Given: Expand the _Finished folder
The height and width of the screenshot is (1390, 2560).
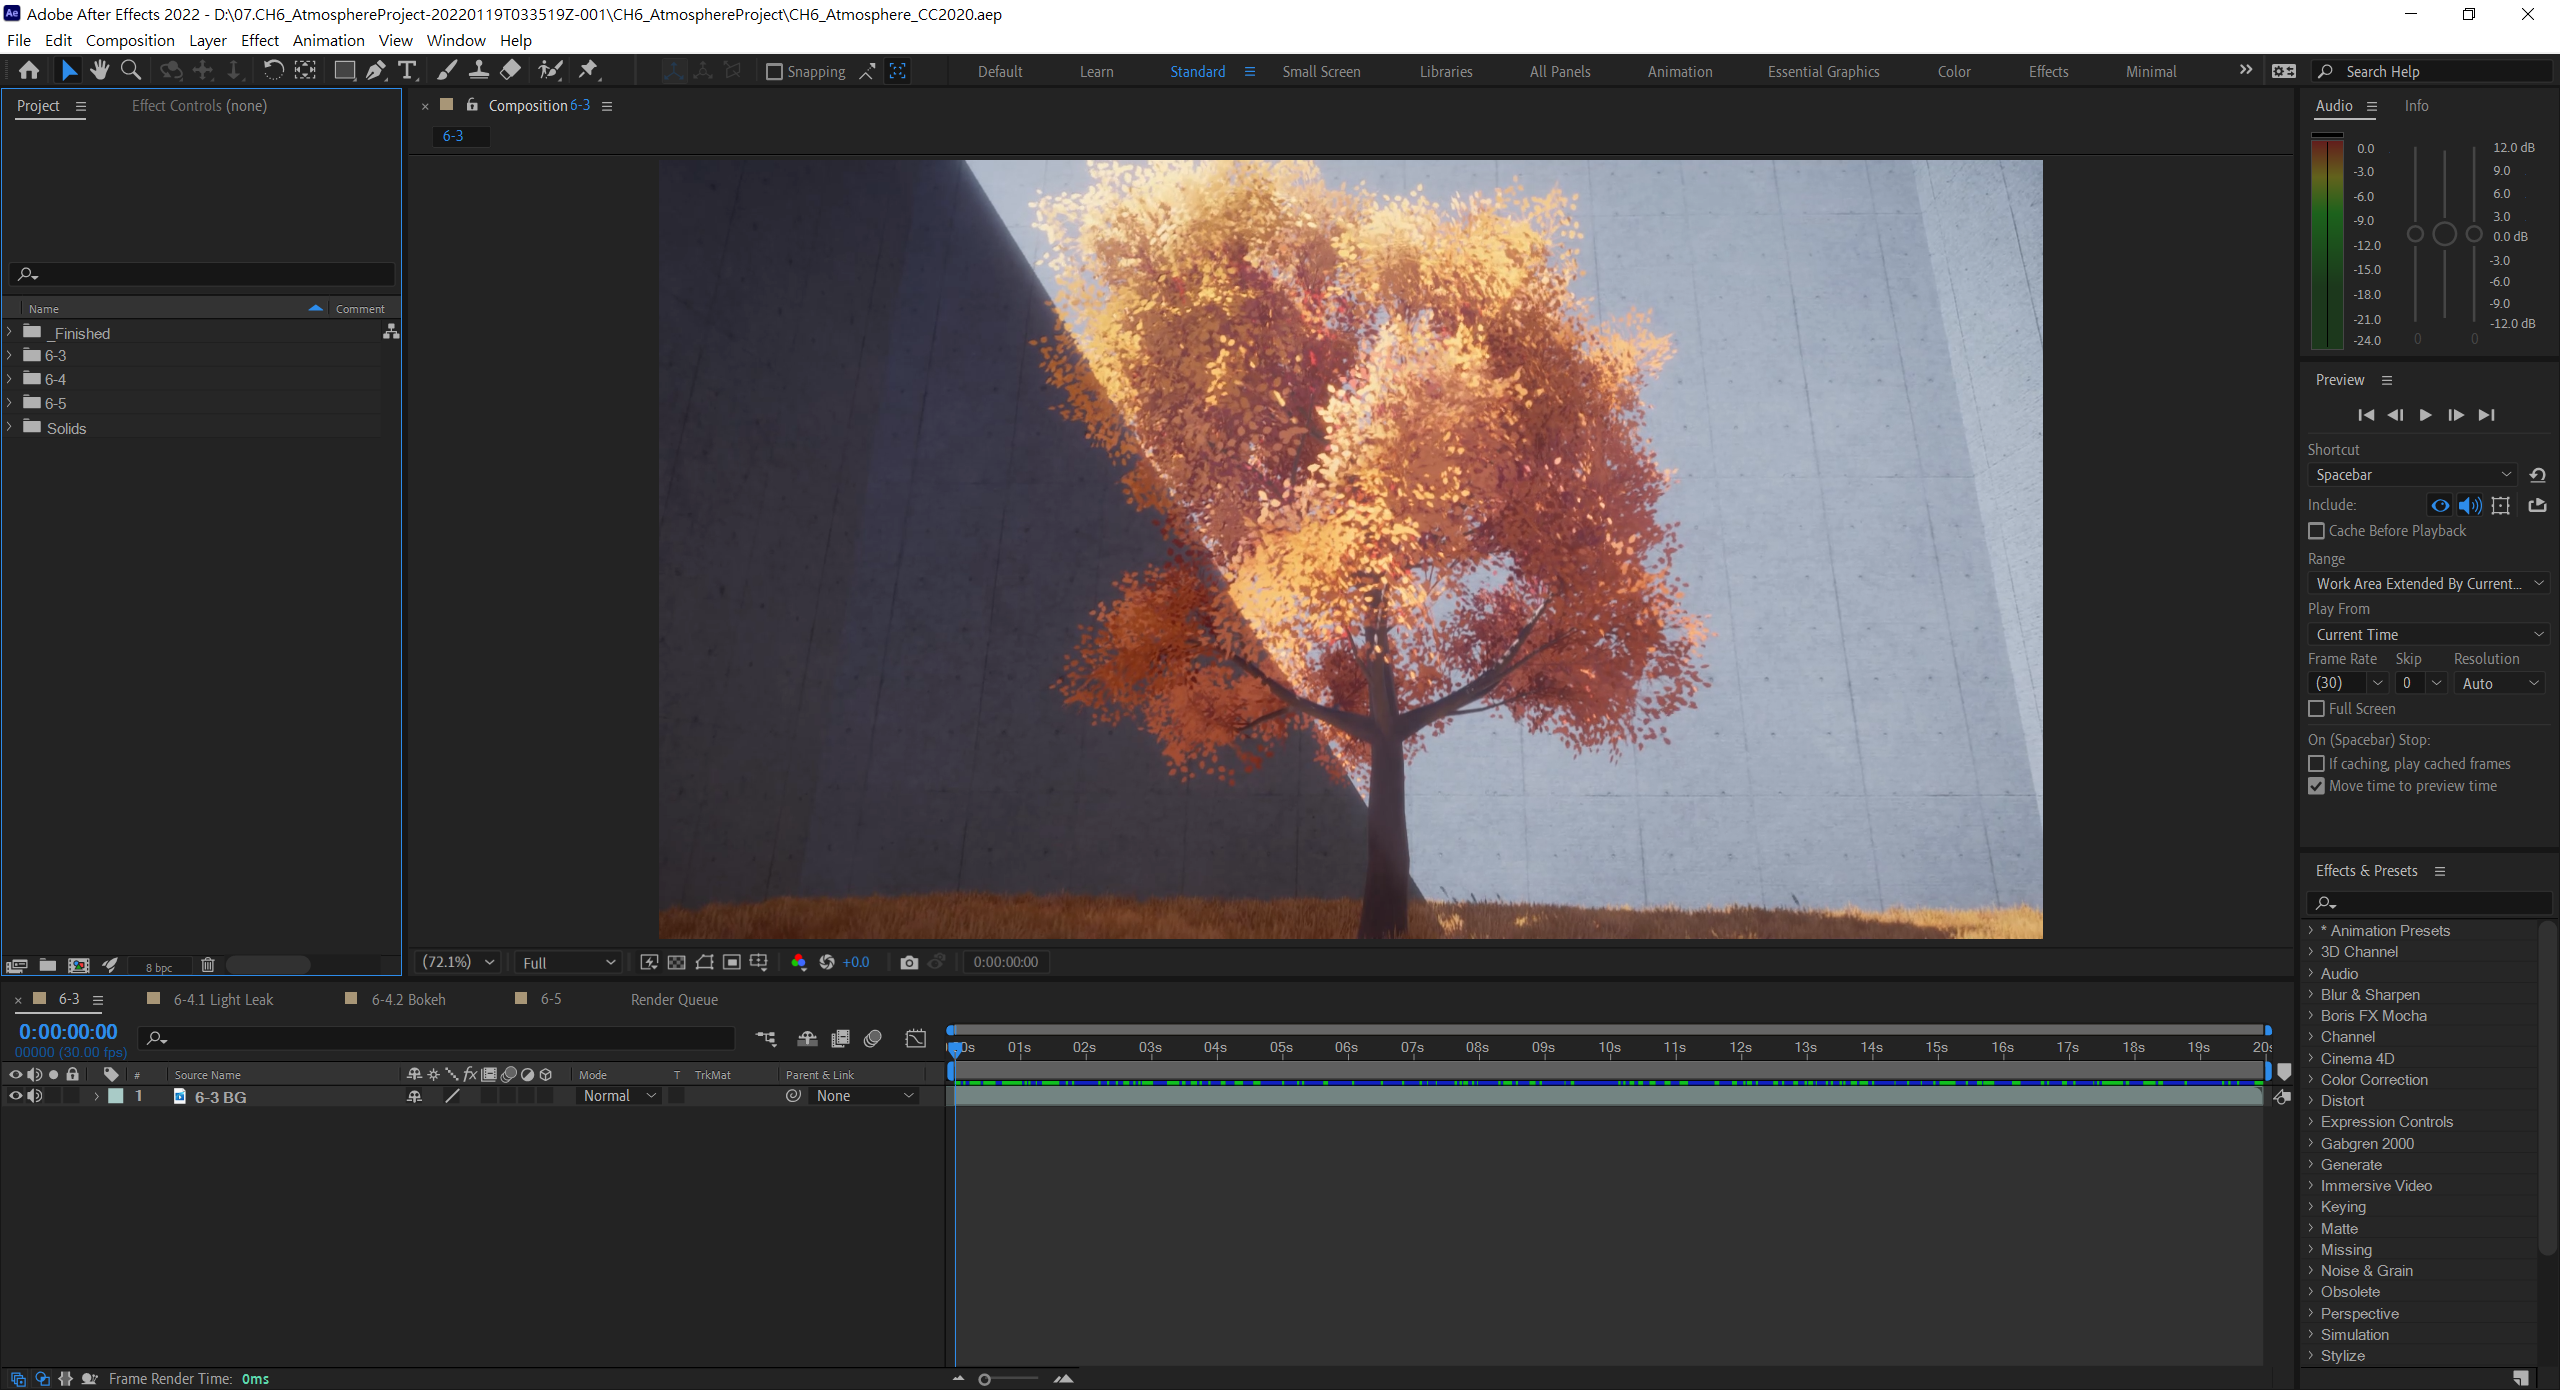Looking at the screenshot, I should click(x=10, y=332).
